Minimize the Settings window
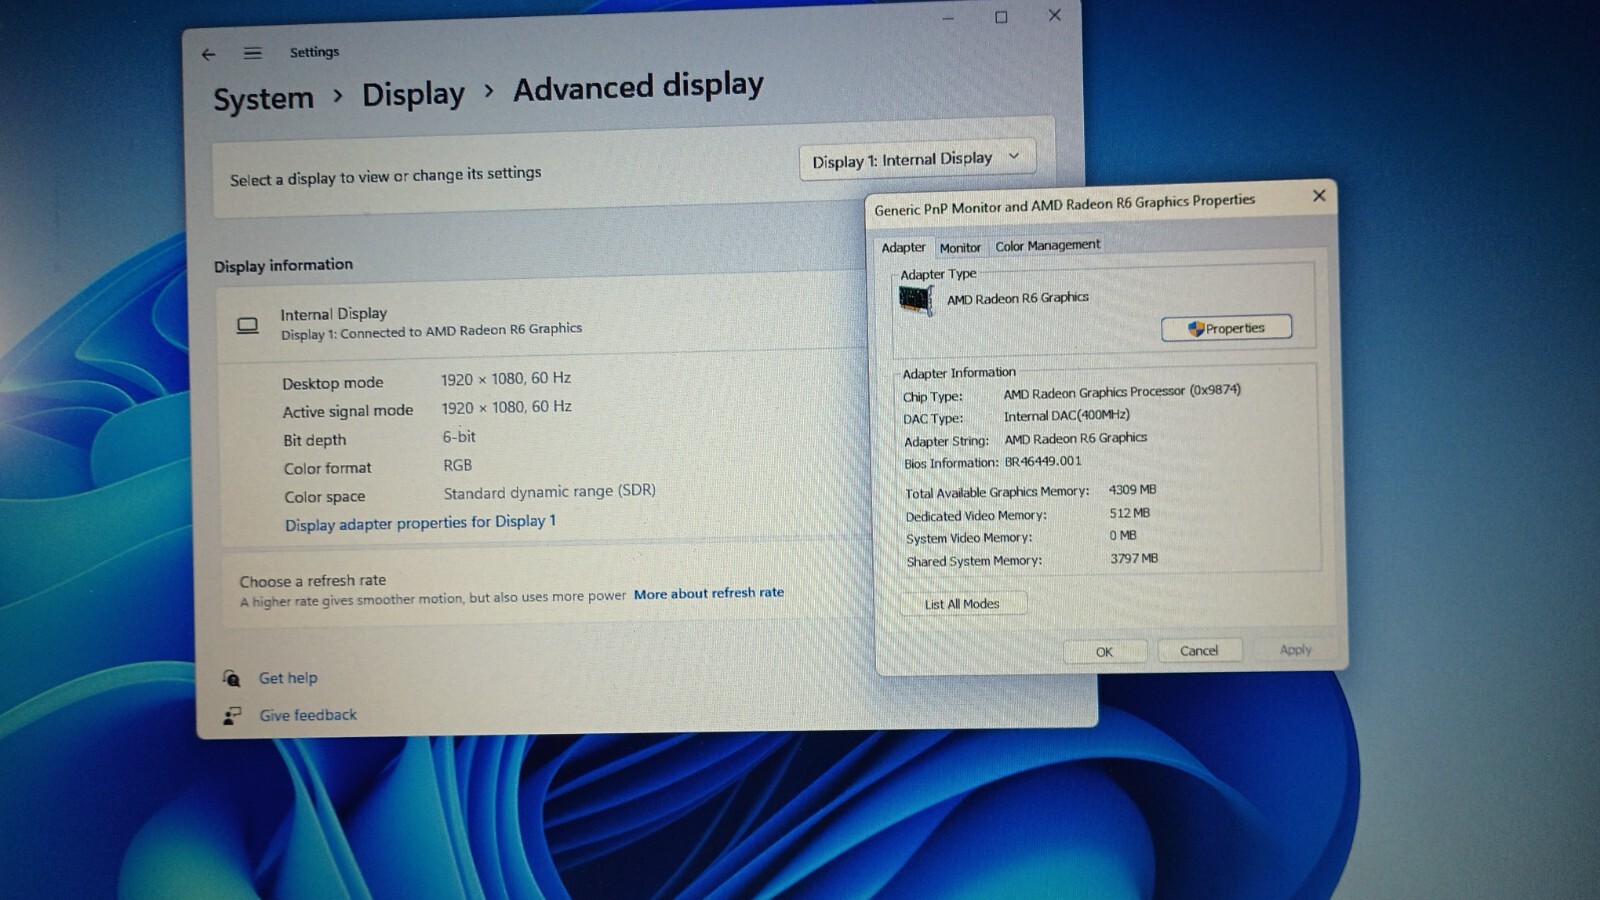The image size is (1600, 900). pos(947,19)
